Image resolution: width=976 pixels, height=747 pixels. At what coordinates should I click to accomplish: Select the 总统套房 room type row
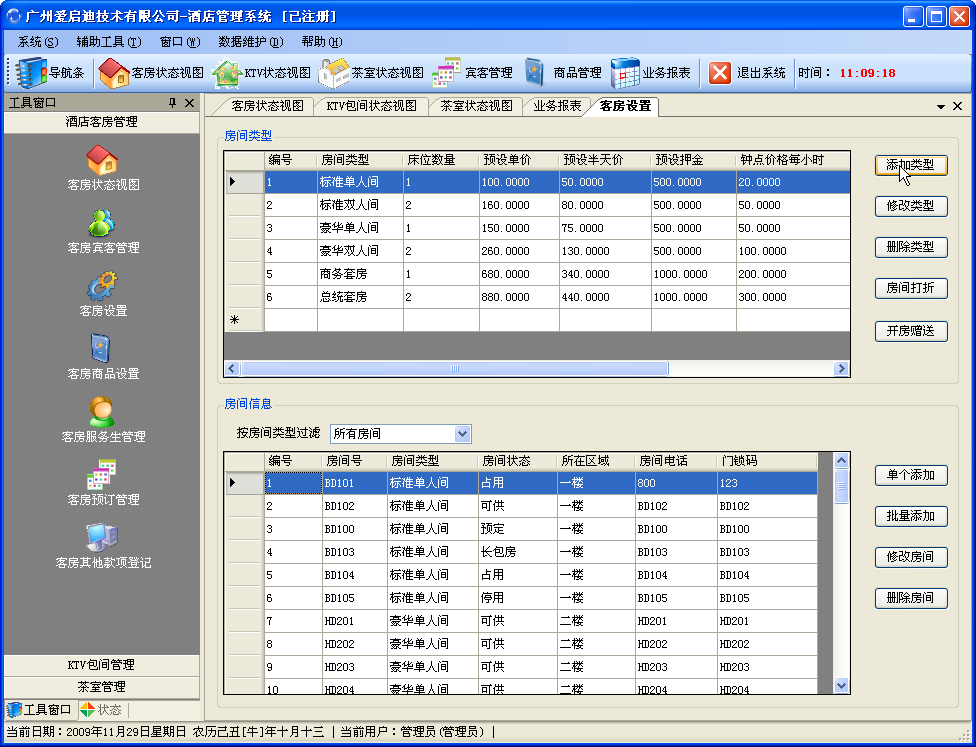pos(538,298)
